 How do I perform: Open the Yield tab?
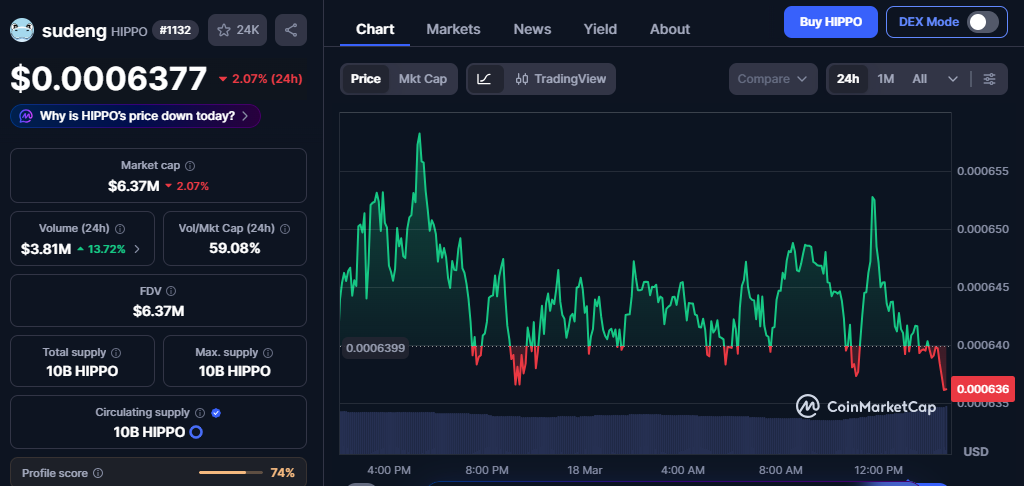[600, 29]
